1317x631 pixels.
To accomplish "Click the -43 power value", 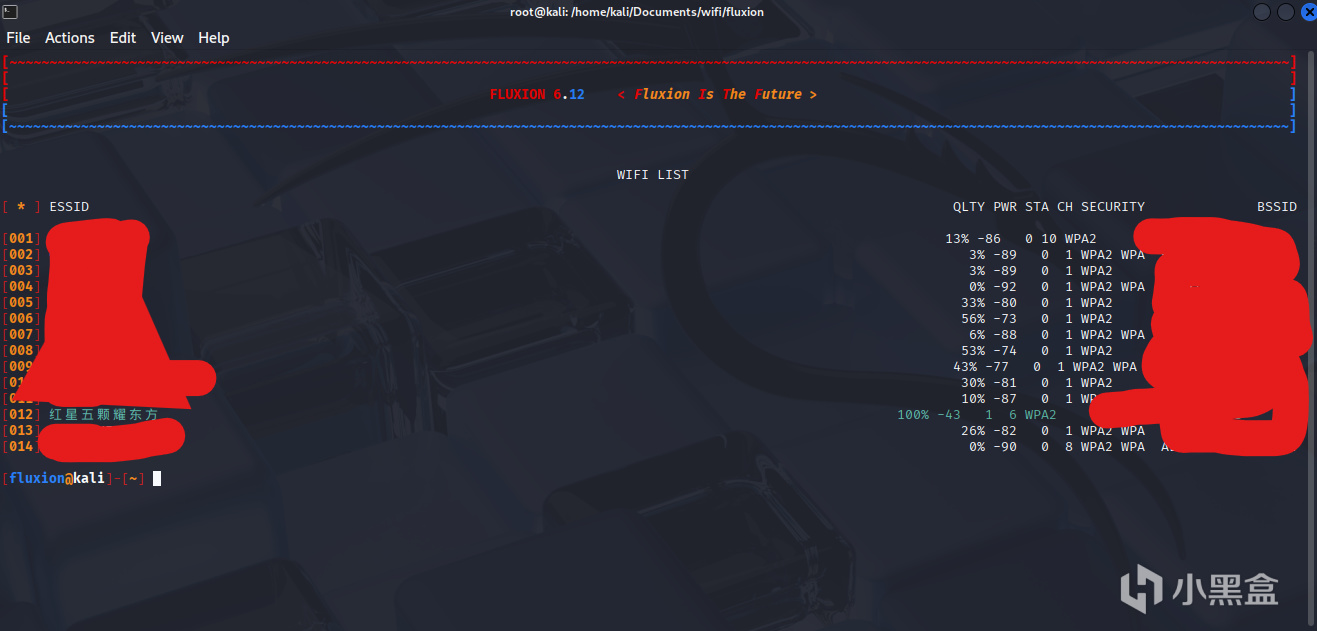I will click(949, 415).
